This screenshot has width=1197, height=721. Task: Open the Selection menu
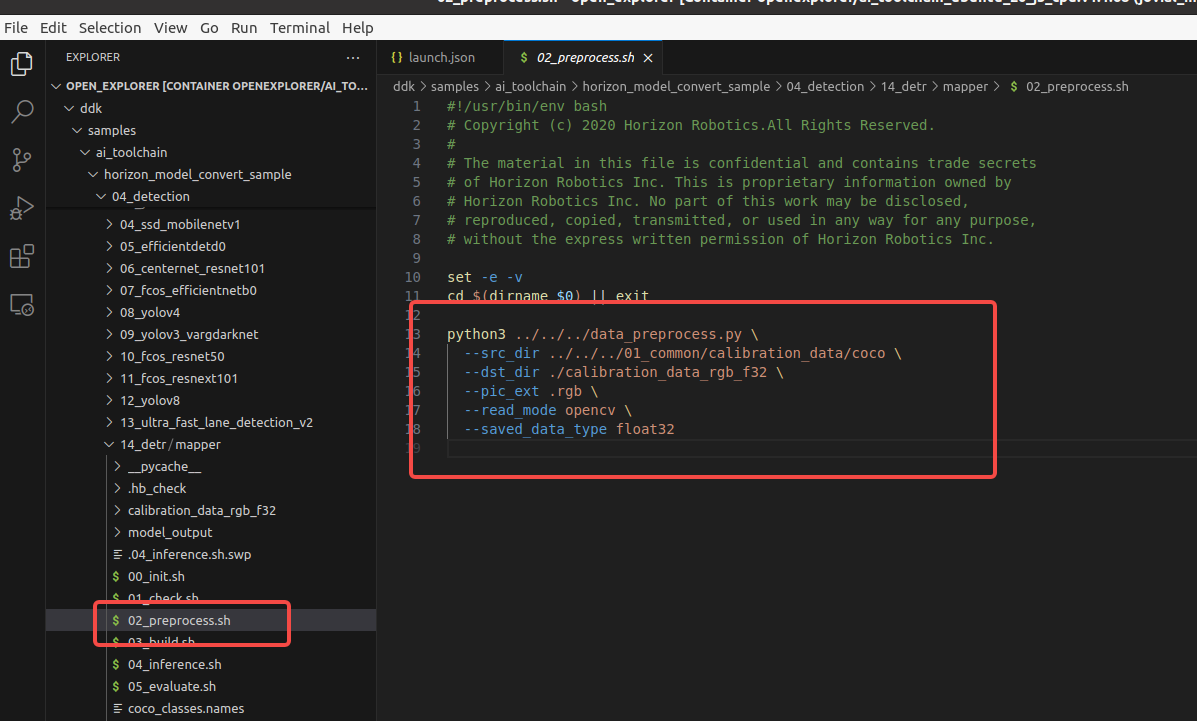tap(110, 28)
